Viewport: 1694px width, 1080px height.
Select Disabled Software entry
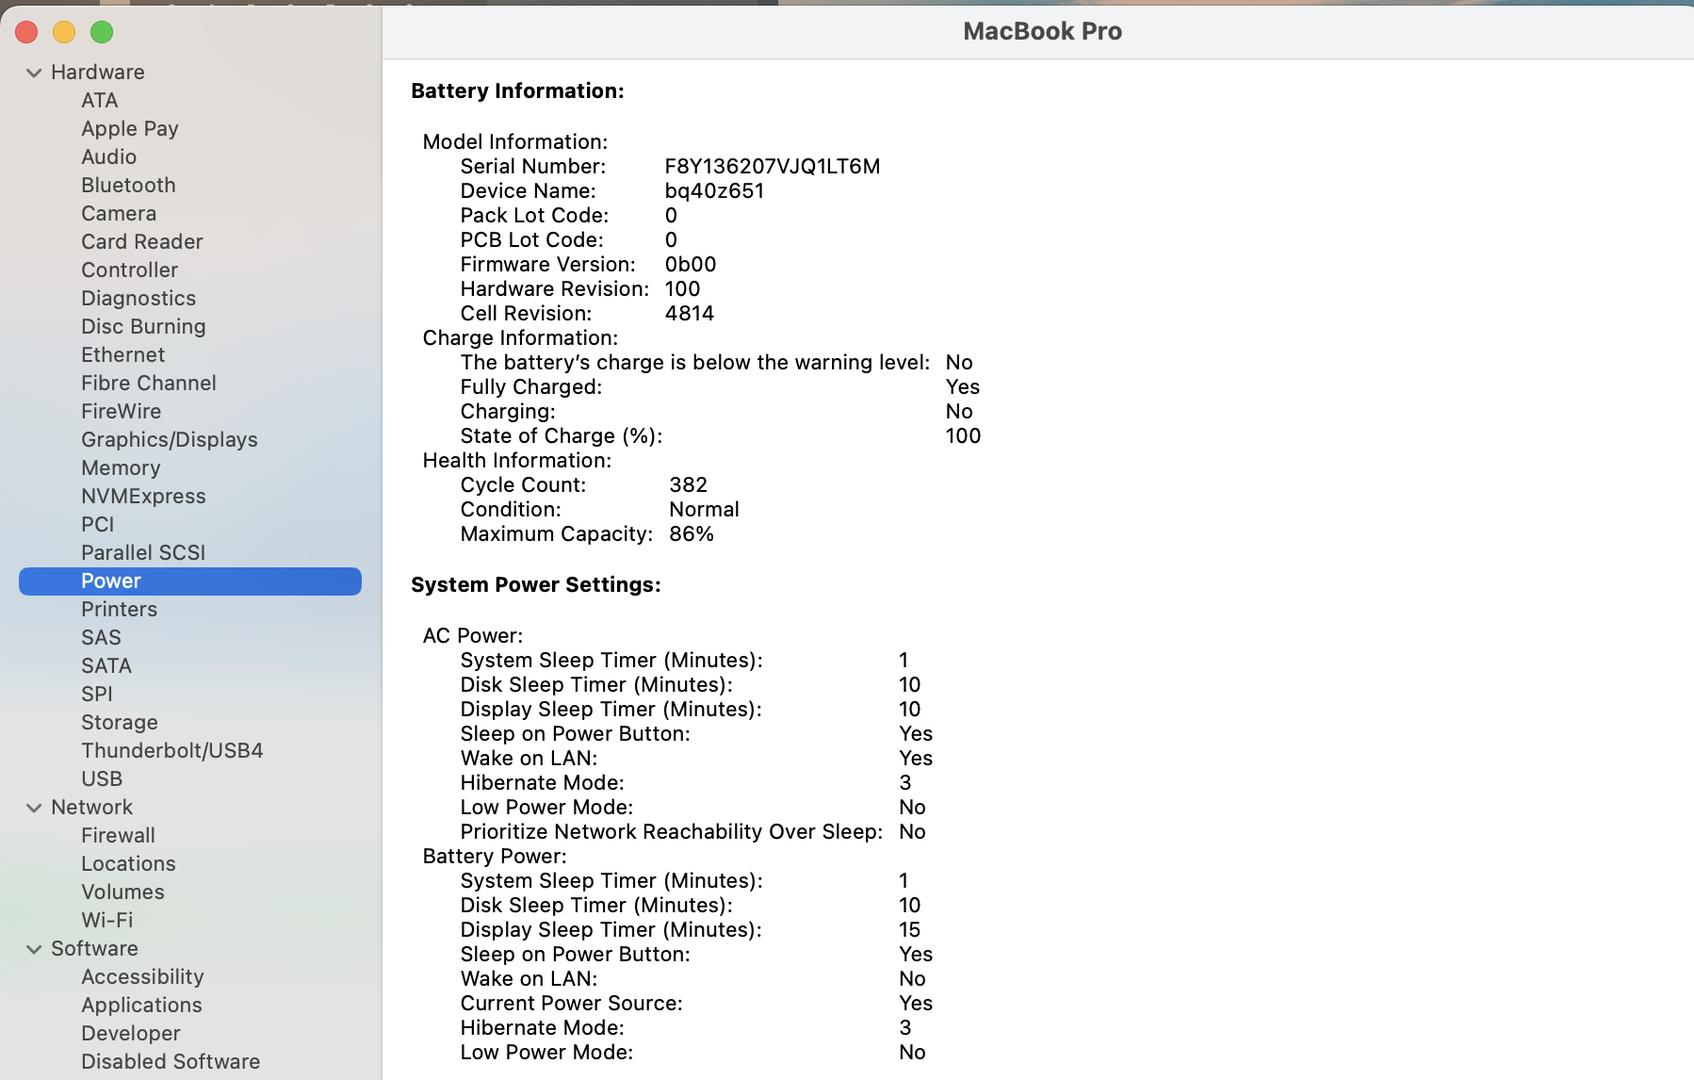170,1061
